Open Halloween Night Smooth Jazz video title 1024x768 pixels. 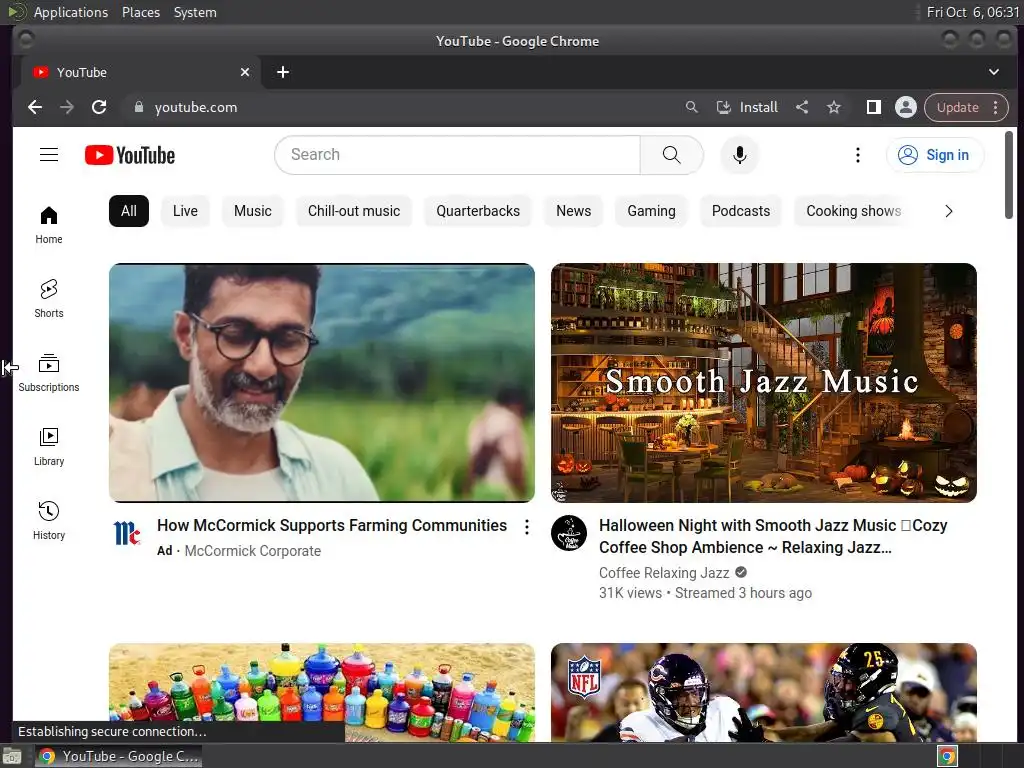click(773, 536)
